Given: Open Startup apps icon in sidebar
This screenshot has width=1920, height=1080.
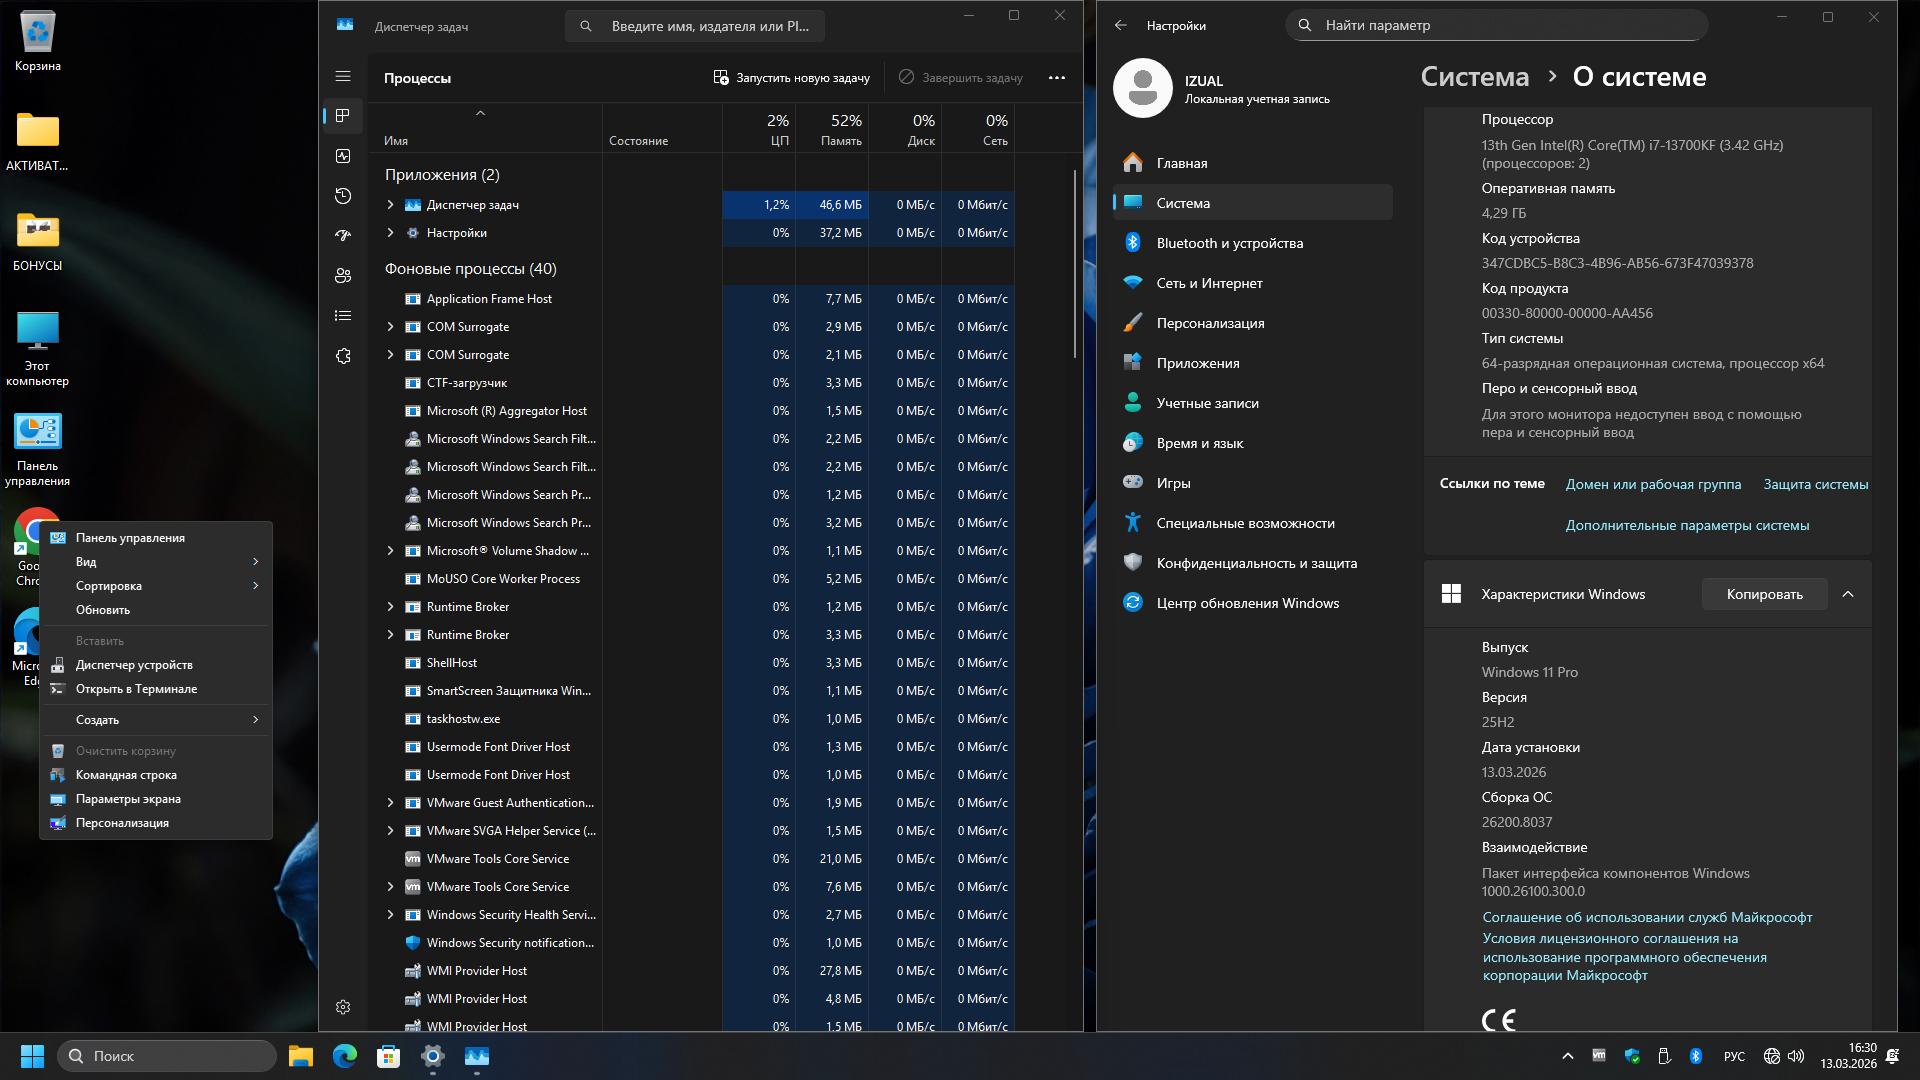Looking at the screenshot, I should pyautogui.click(x=343, y=236).
